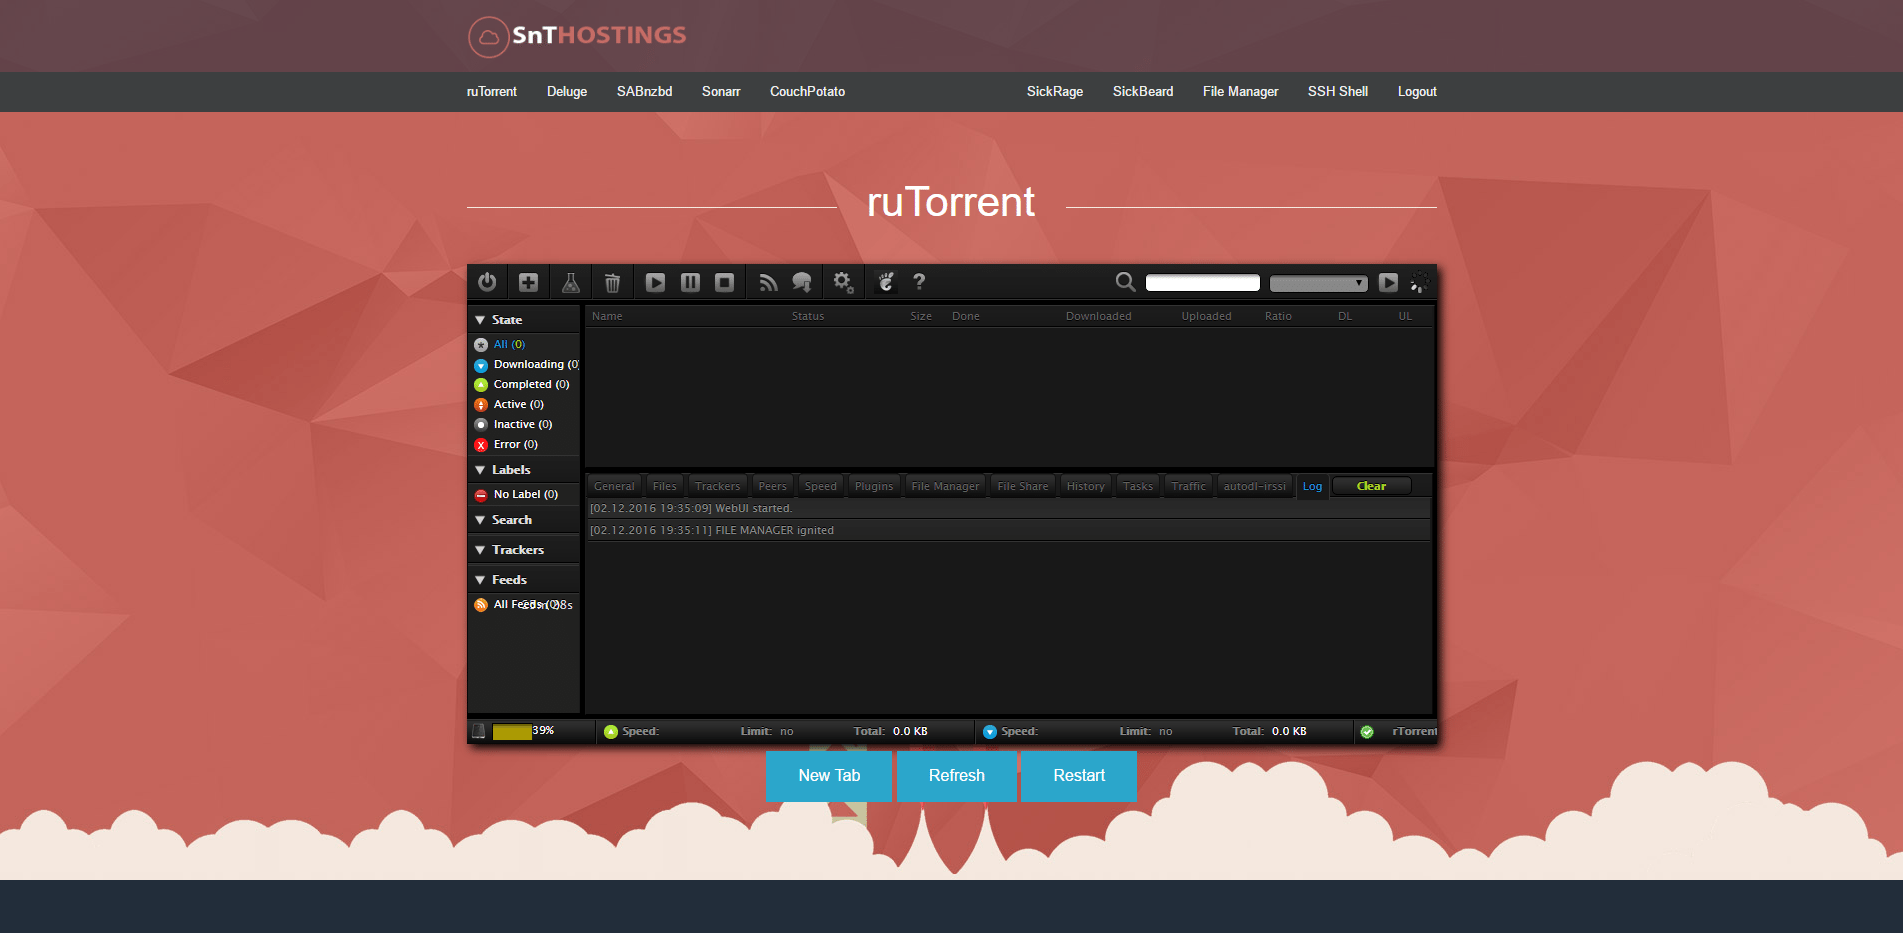Image resolution: width=1903 pixels, height=933 pixels.
Task: Click the New Tab button
Action: (829, 776)
